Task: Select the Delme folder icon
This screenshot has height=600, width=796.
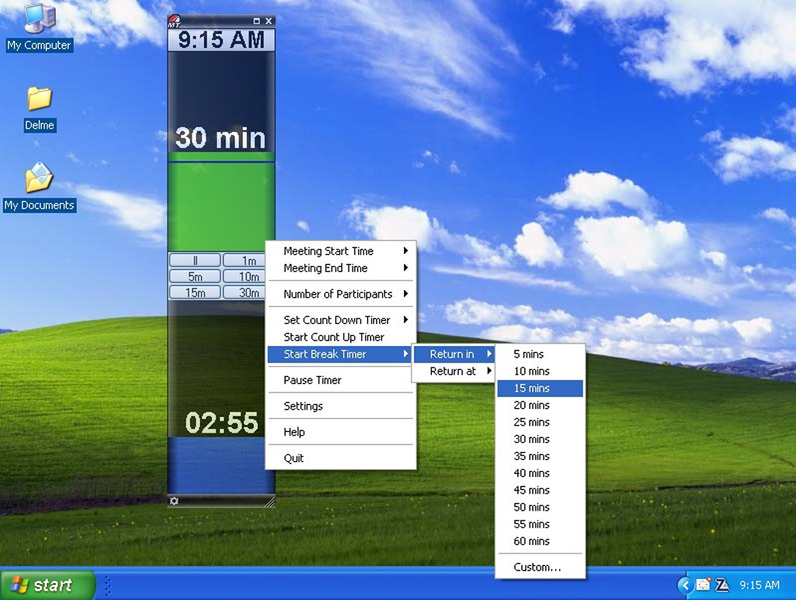Action: tap(40, 108)
